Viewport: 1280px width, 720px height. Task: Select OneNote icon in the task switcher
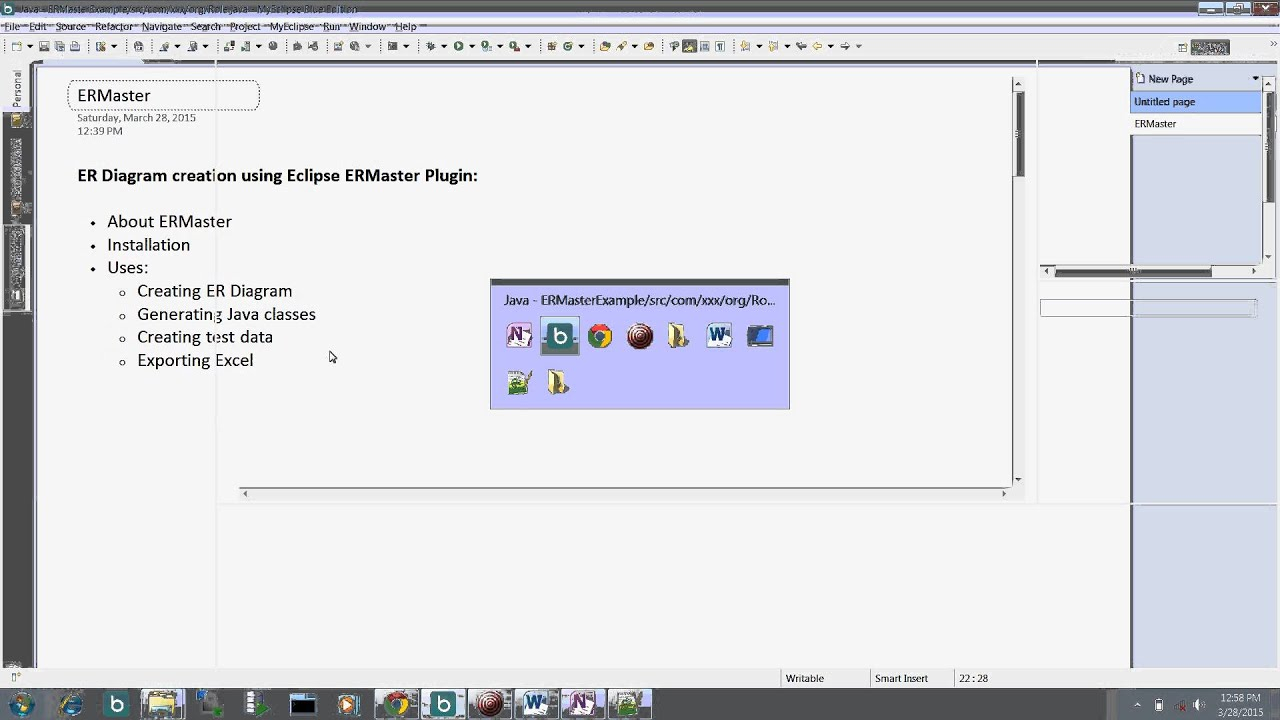(x=519, y=336)
